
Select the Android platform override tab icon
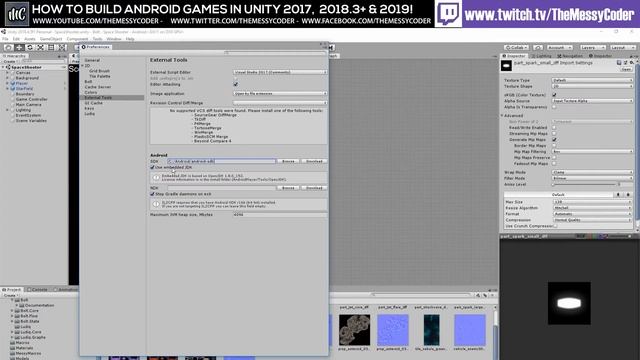point(628,195)
